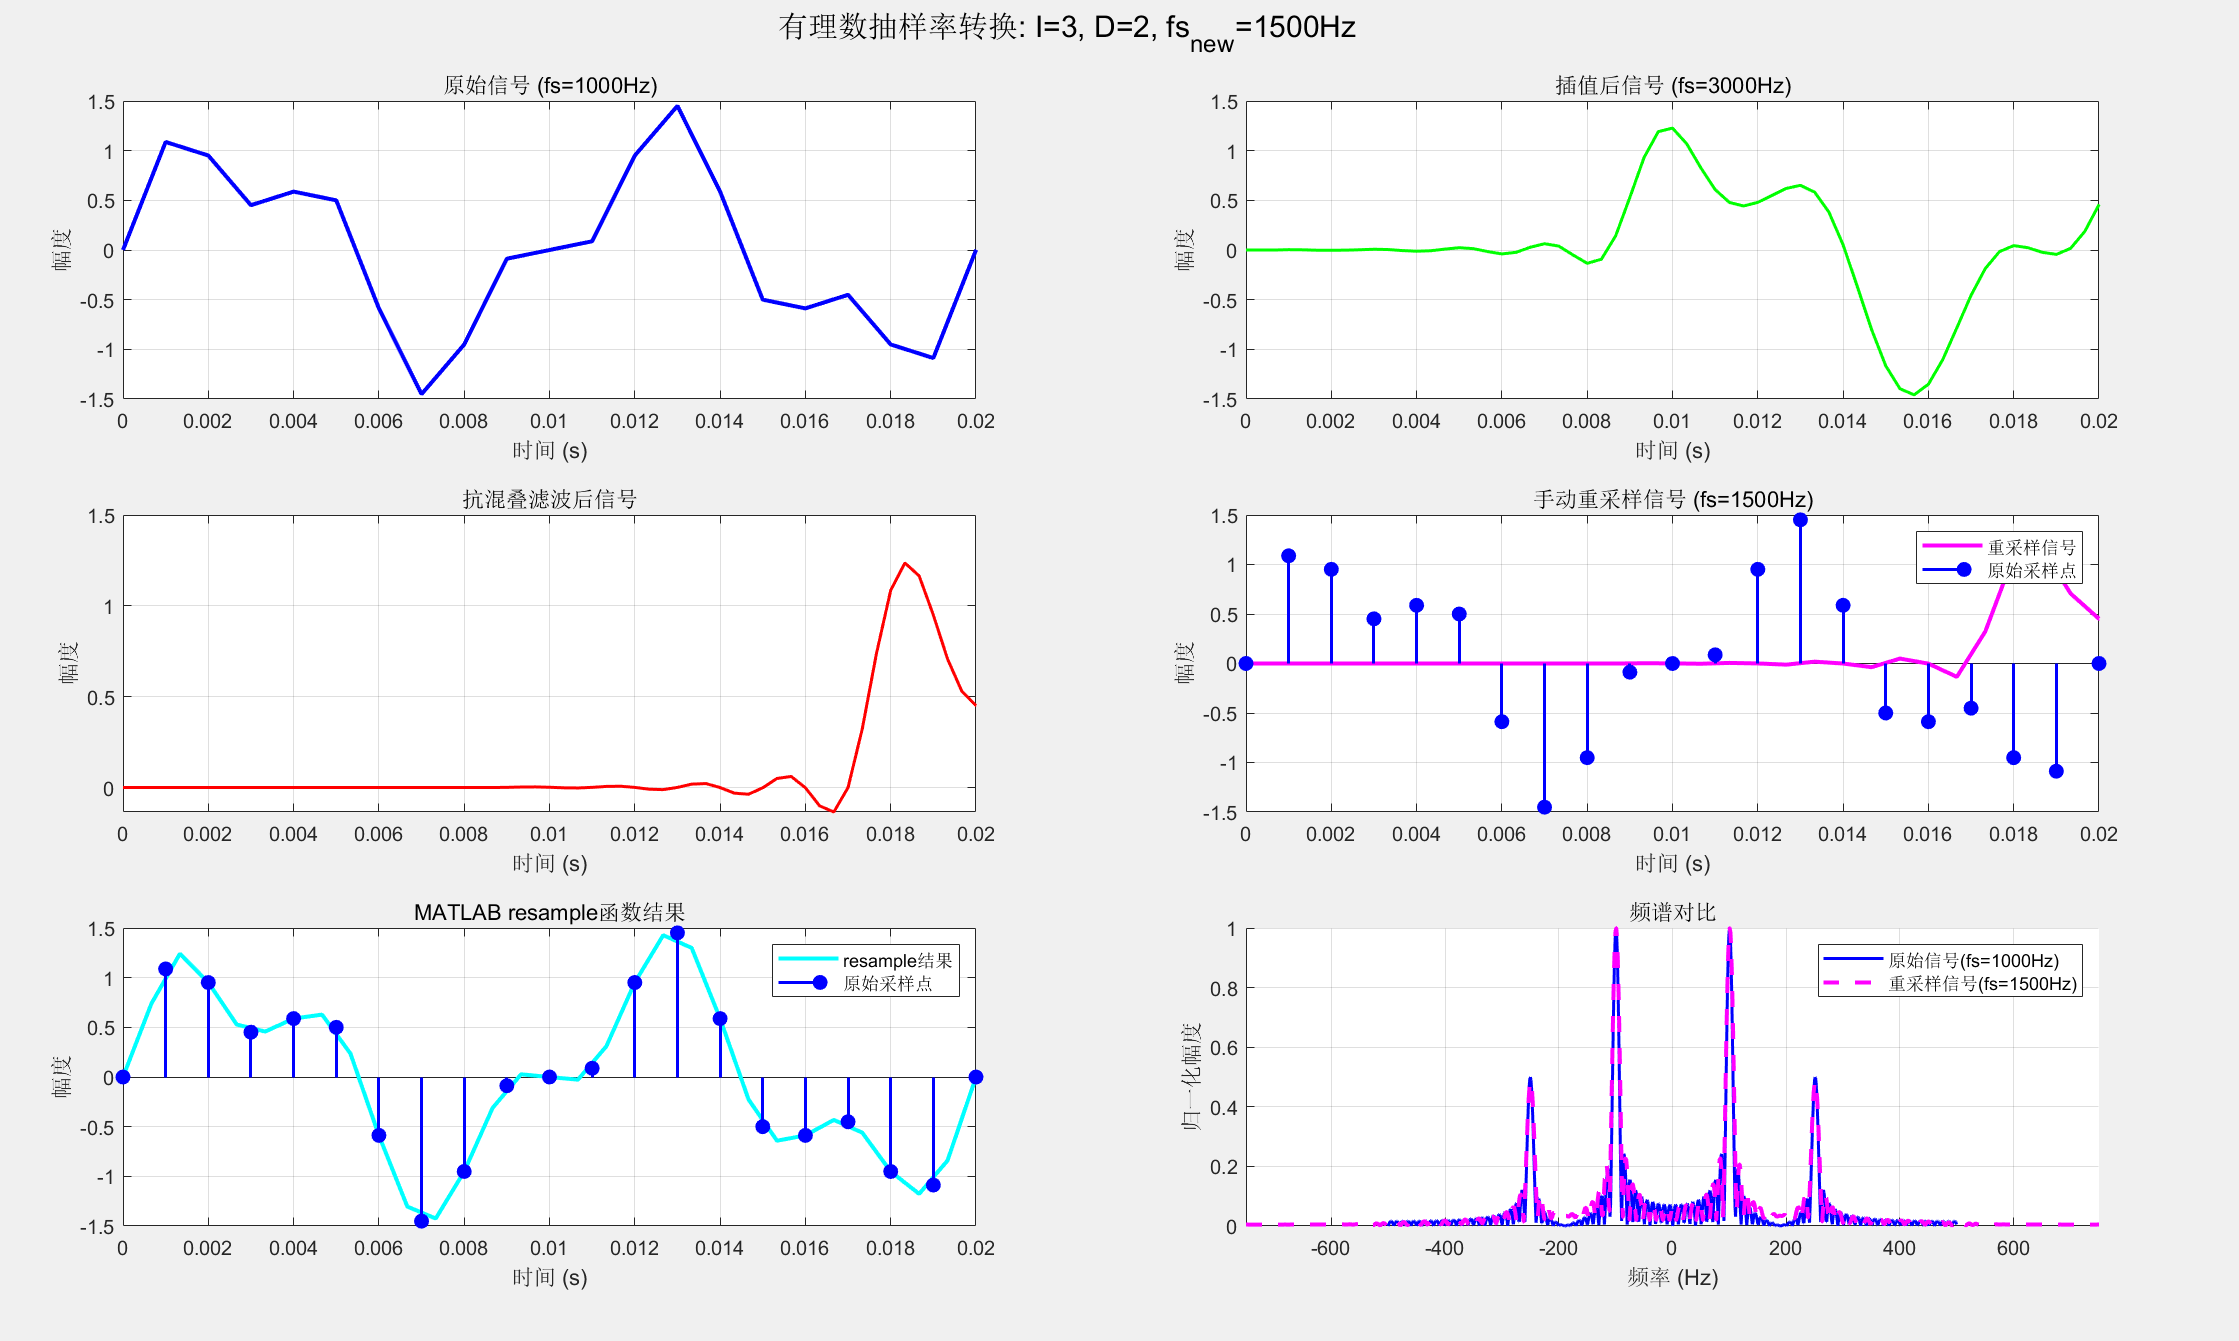2239x1341 pixels.
Task: Click "原始信号(fs=1000Hz)" legend entry in spectrum plot
Action: pyautogui.click(x=1973, y=960)
